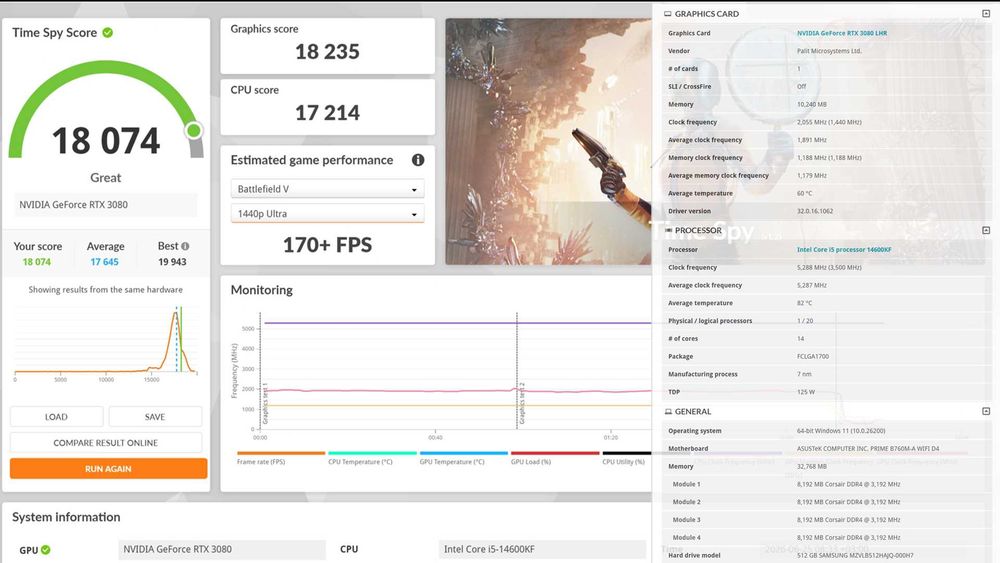The width and height of the screenshot is (1000, 563).
Task: Toggle Frame rate (FPS) chart legend
Action: pos(281,458)
